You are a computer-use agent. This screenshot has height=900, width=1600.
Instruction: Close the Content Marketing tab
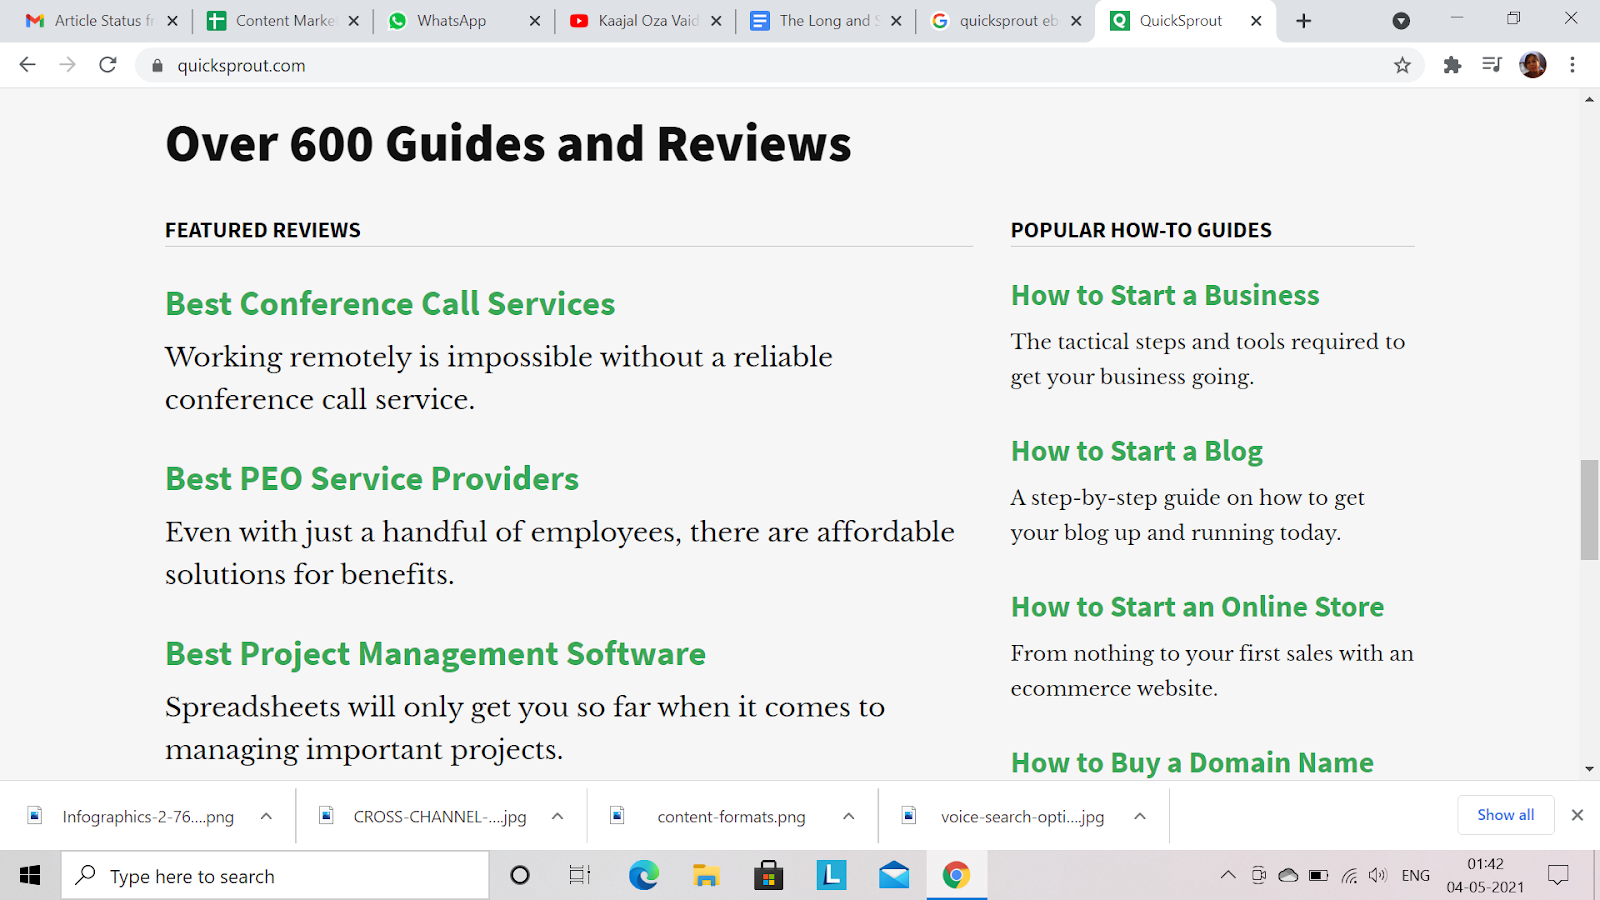pyautogui.click(x=353, y=21)
